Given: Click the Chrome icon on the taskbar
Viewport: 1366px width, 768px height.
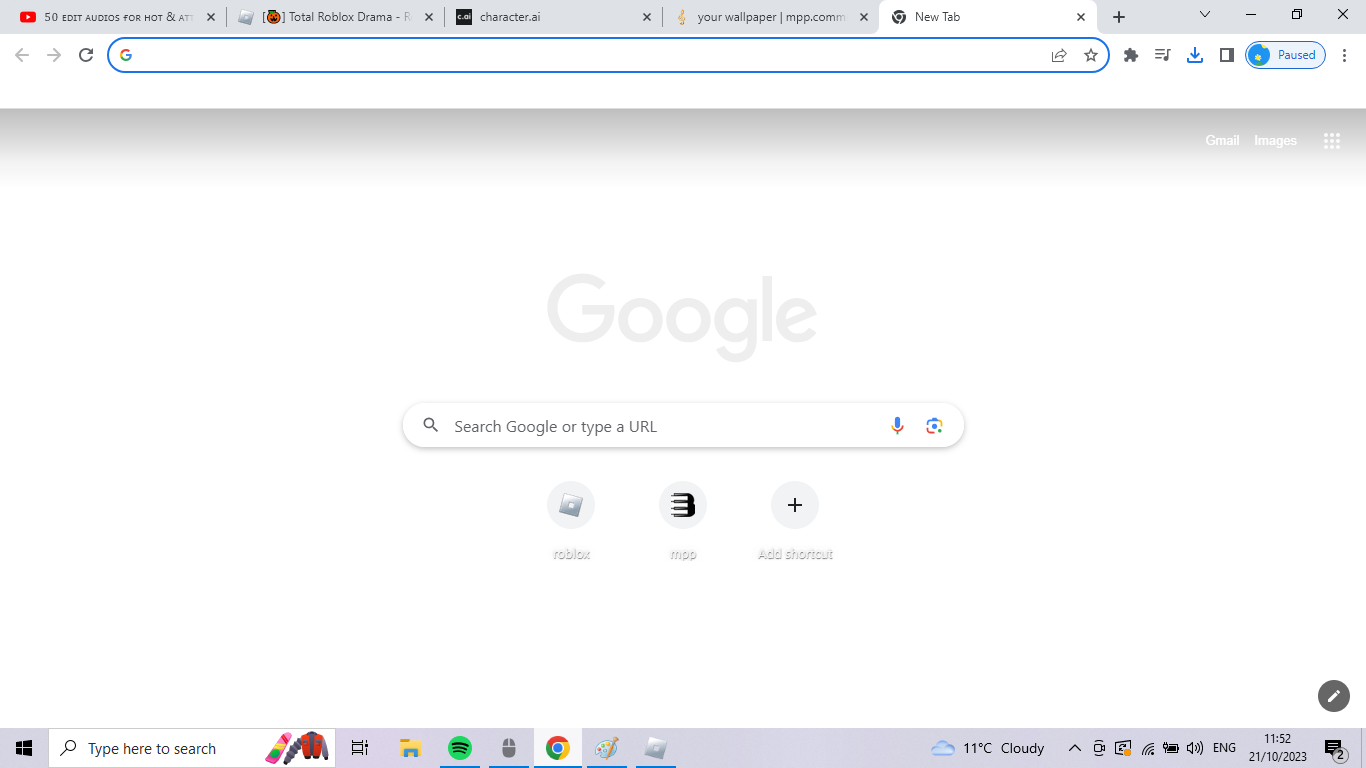Looking at the screenshot, I should (558, 748).
